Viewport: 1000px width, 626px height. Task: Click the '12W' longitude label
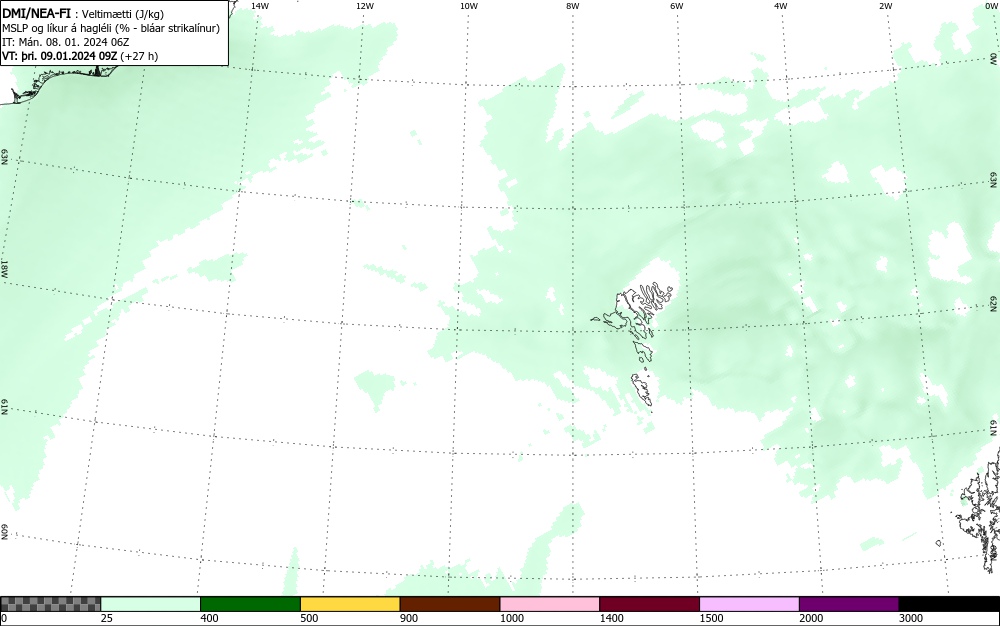click(365, 6)
